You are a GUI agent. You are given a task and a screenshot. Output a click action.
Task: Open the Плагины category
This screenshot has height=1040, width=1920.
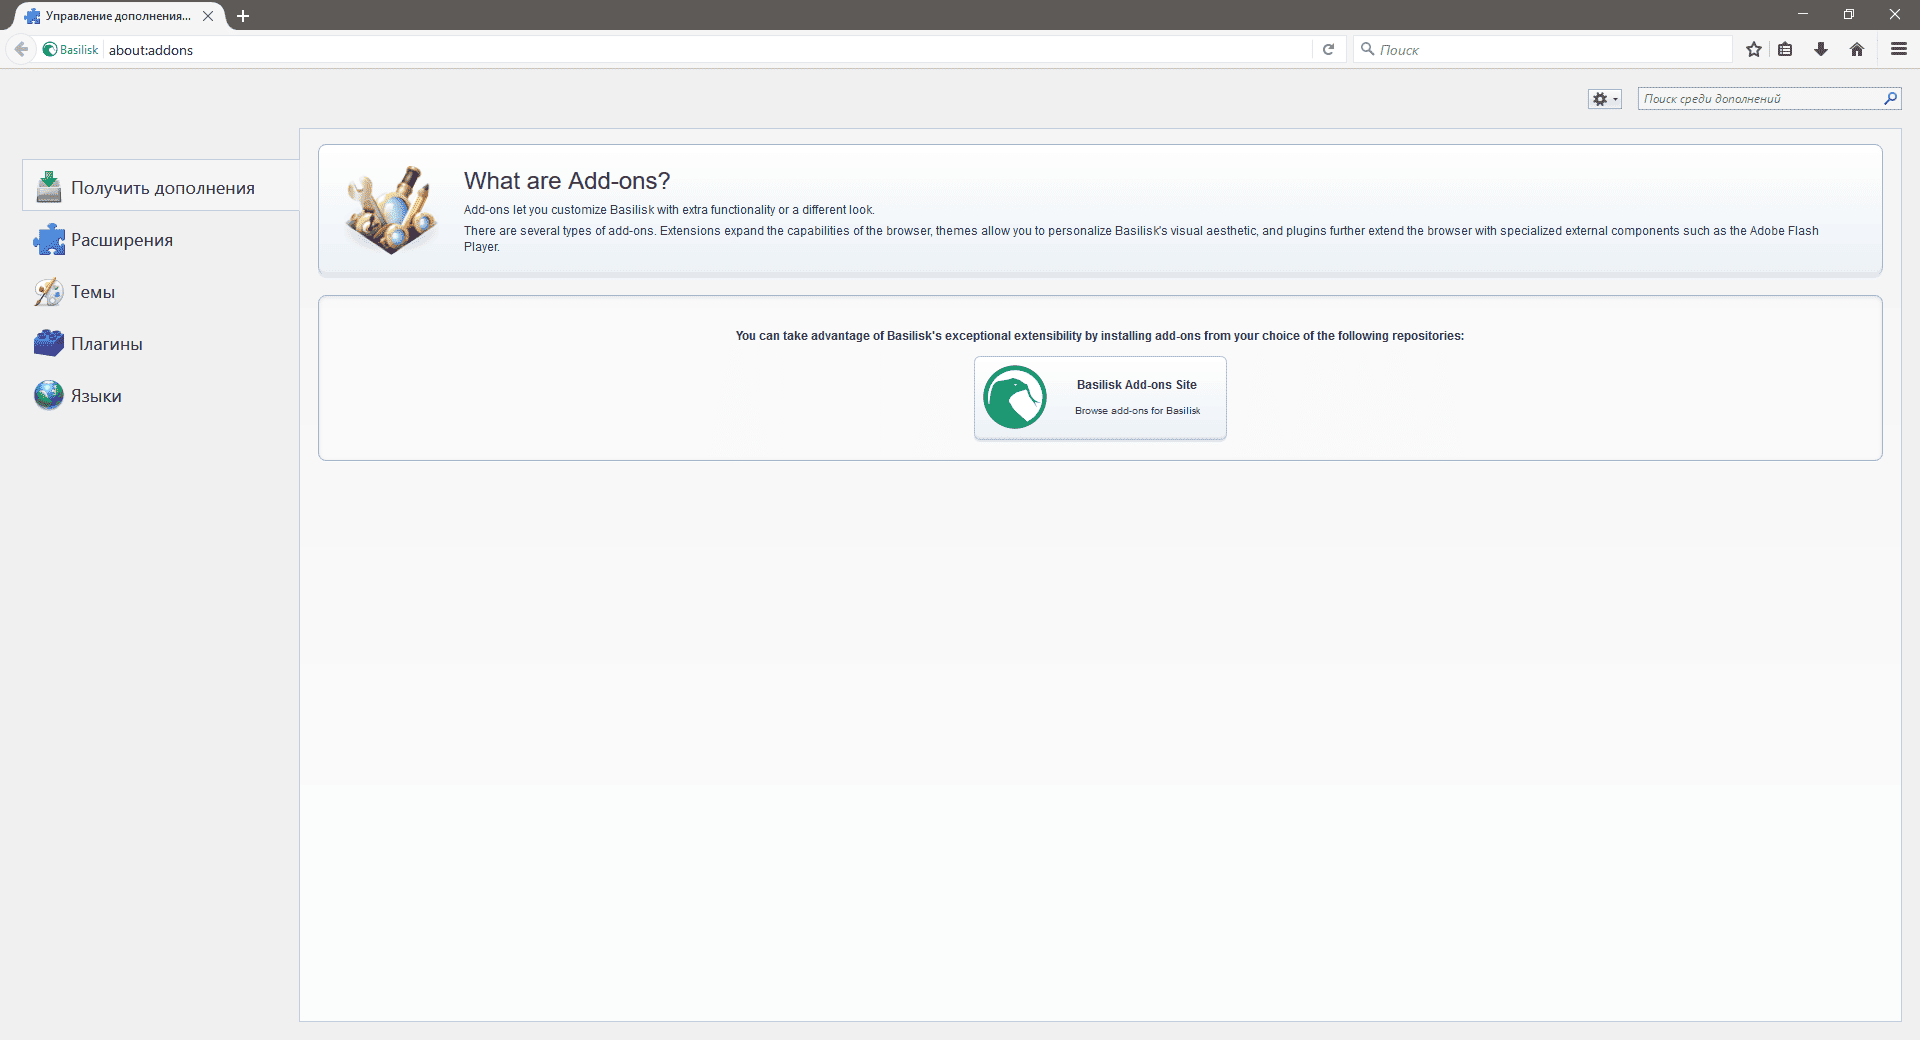(160, 343)
